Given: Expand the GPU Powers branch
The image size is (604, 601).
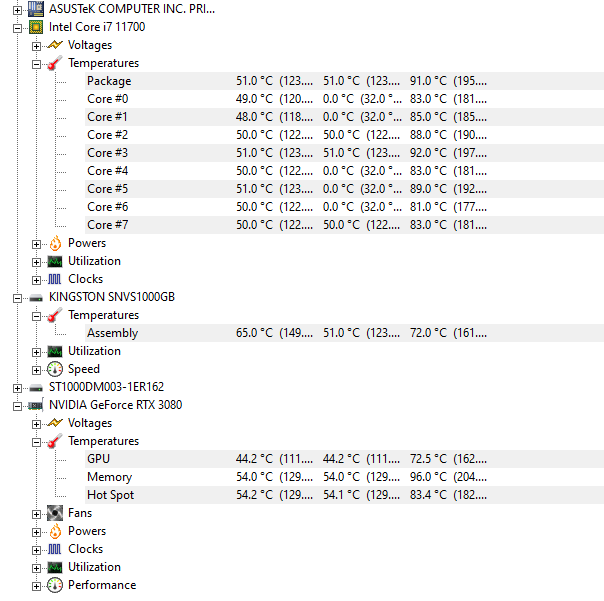Looking at the screenshot, I should point(36,532).
